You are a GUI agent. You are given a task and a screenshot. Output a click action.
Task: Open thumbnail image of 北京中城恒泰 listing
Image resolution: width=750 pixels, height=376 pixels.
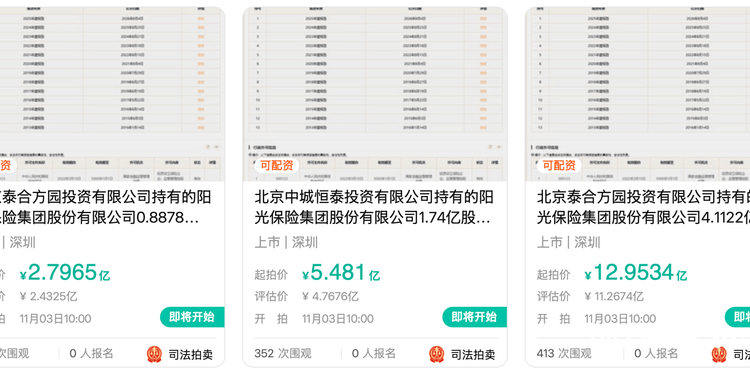pos(375,94)
